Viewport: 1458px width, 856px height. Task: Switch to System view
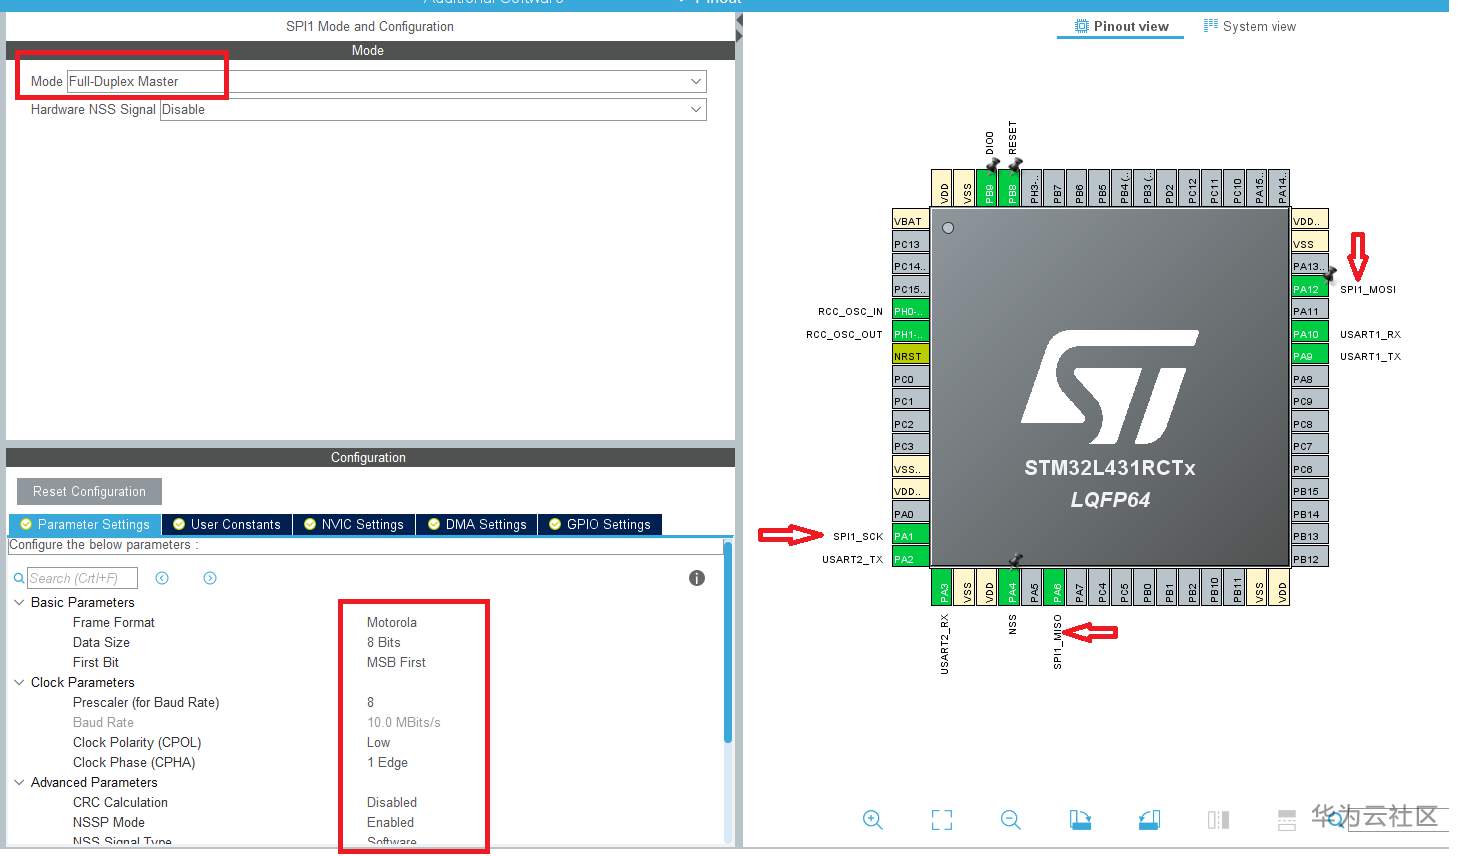1249,26
